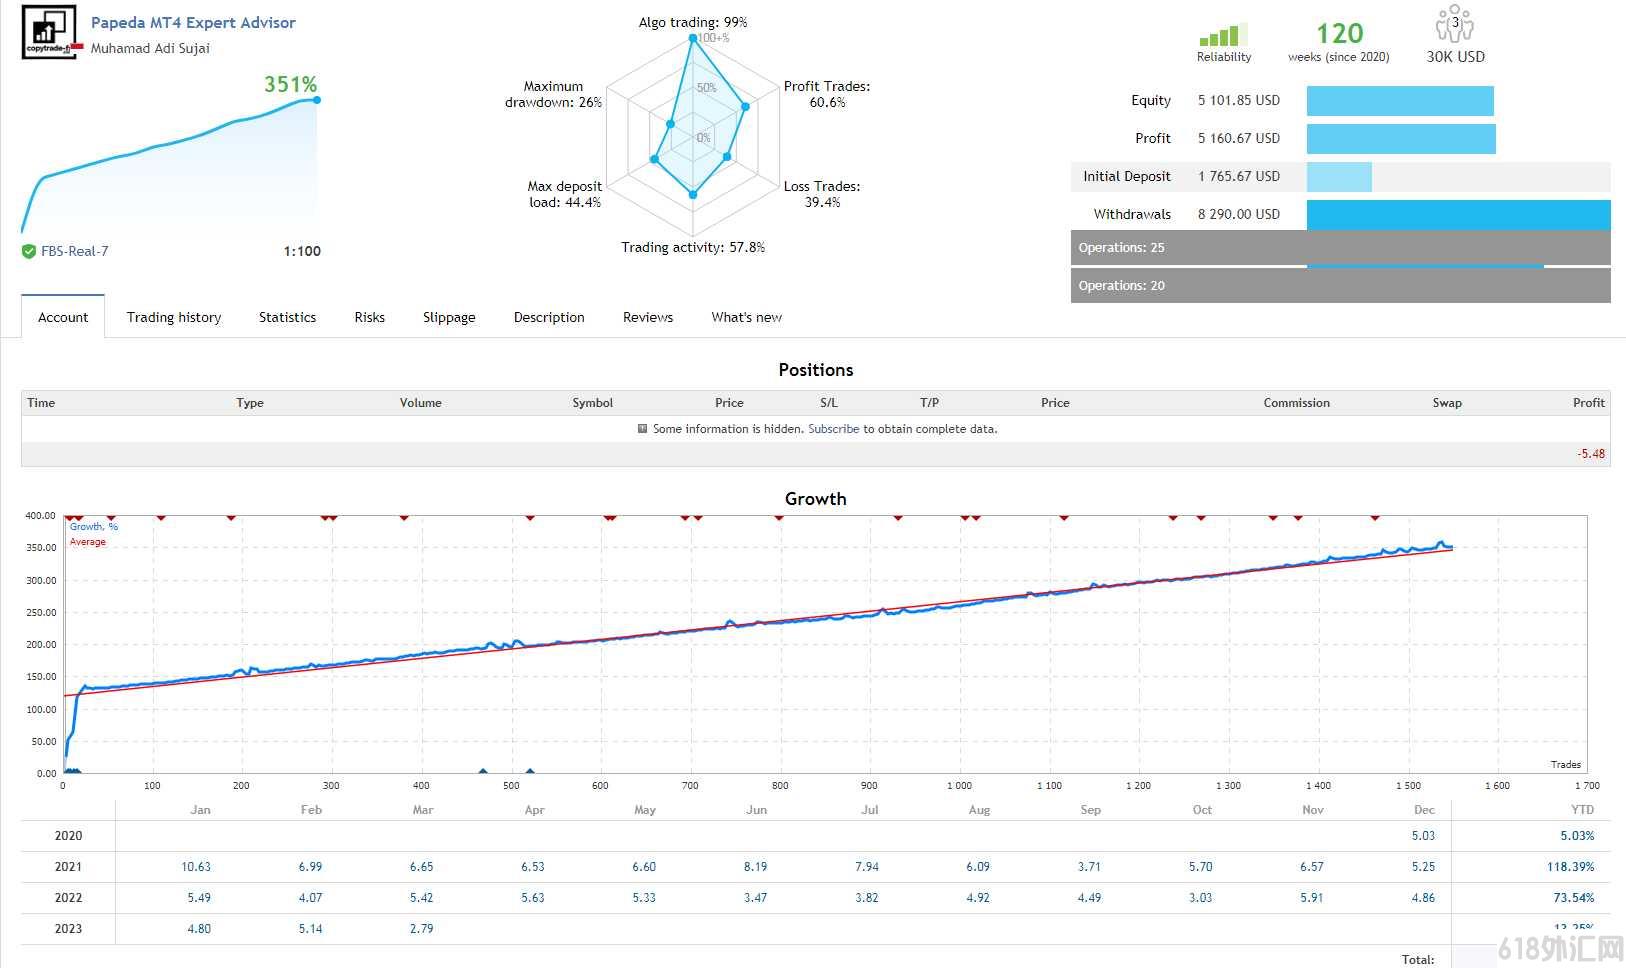This screenshot has width=1626, height=968.
Task: Click the 2021 YTD value 118.39%
Action: (x=1570, y=867)
